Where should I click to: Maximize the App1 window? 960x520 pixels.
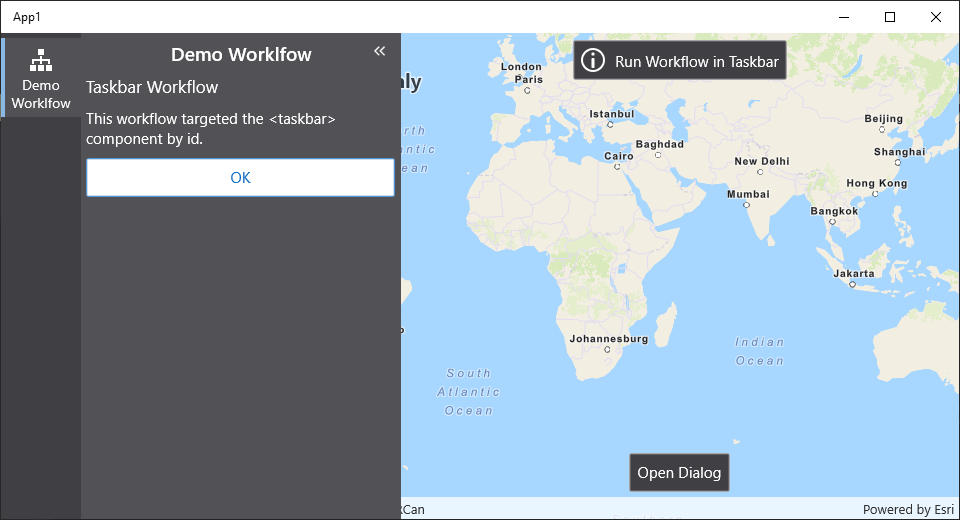tap(890, 17)
